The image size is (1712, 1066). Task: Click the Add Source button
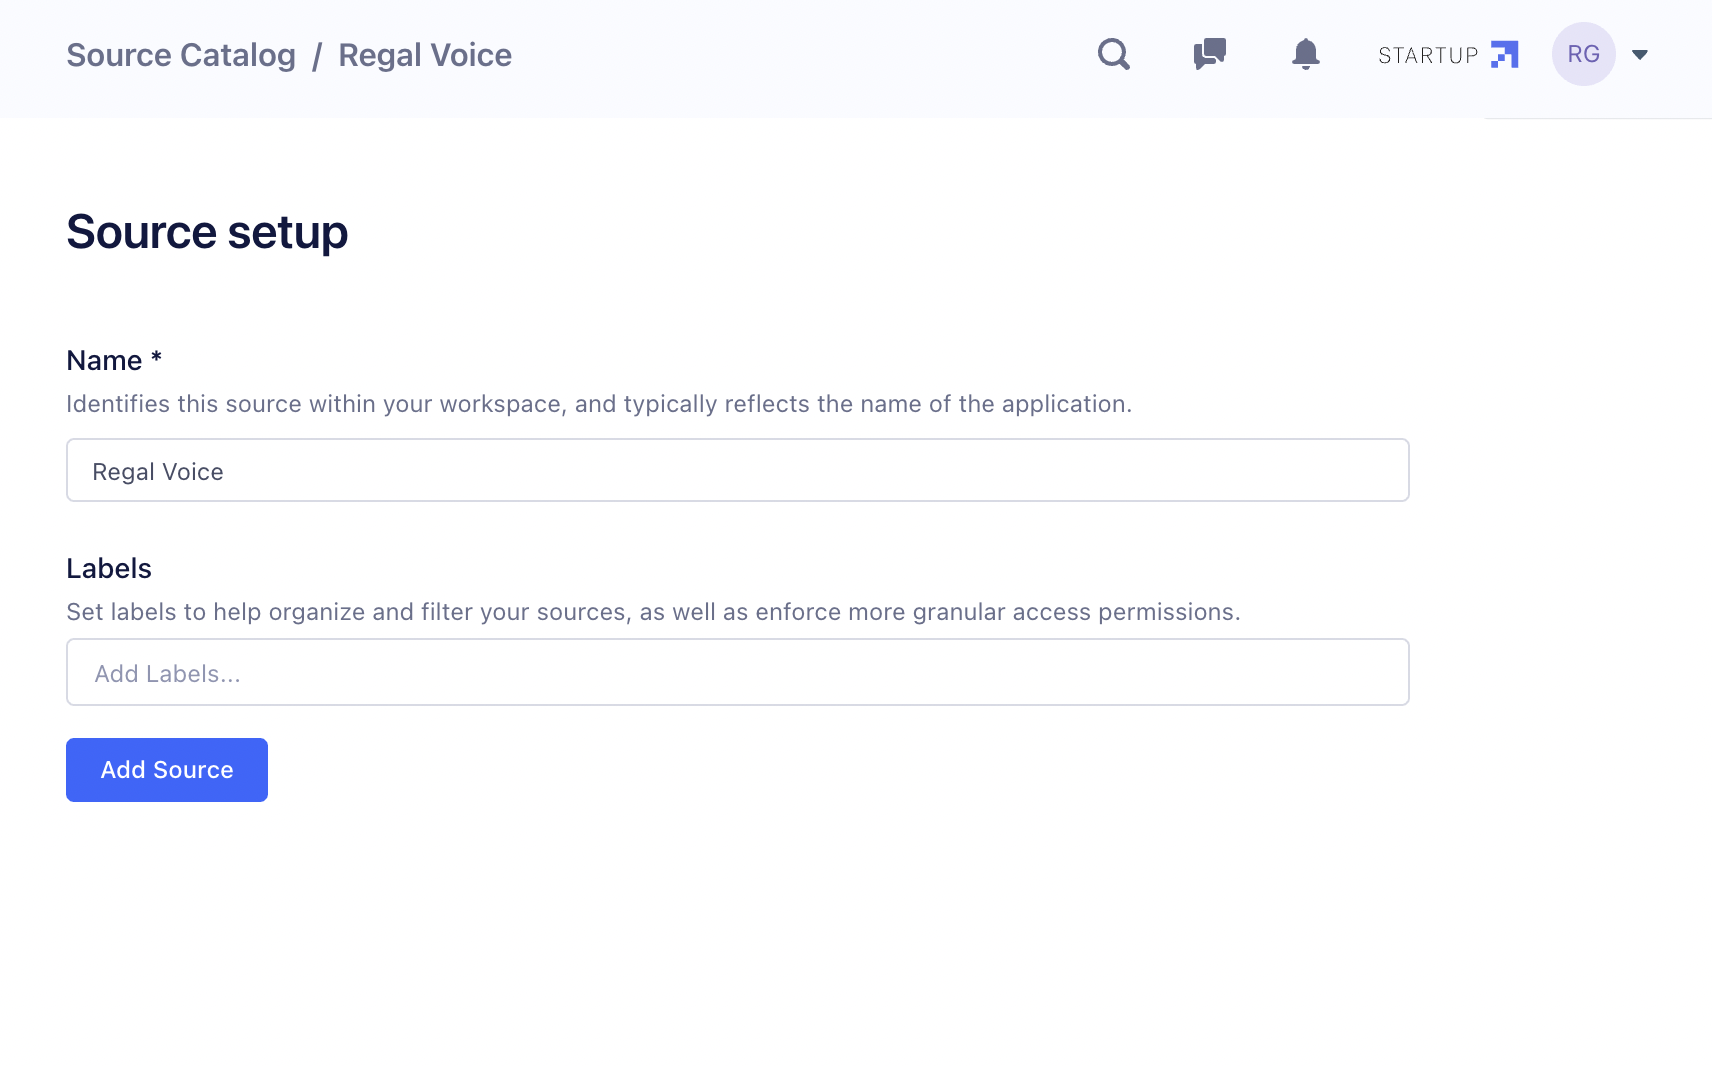(x=167, y=770)
